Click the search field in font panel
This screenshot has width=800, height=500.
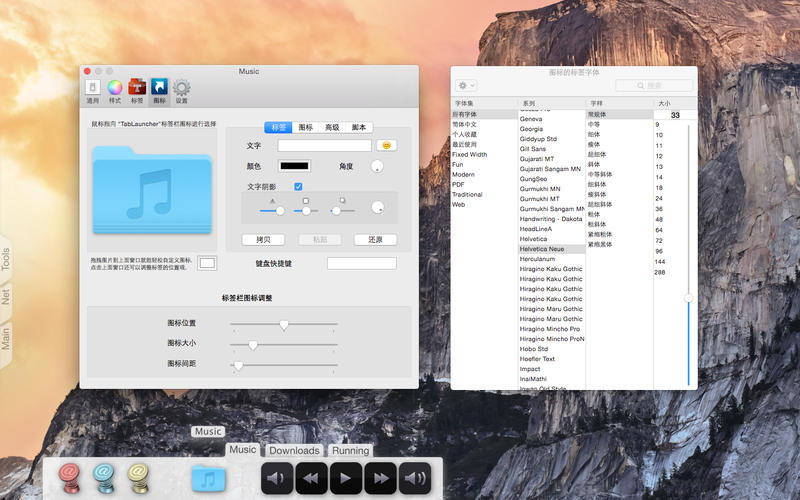(x=654, y=85)
